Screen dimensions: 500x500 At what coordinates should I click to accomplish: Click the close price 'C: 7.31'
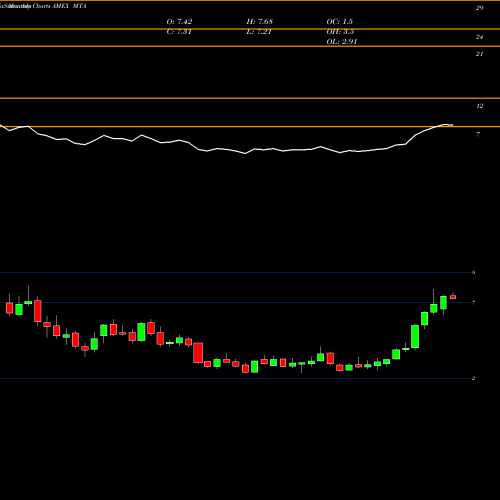pos(179,32)
